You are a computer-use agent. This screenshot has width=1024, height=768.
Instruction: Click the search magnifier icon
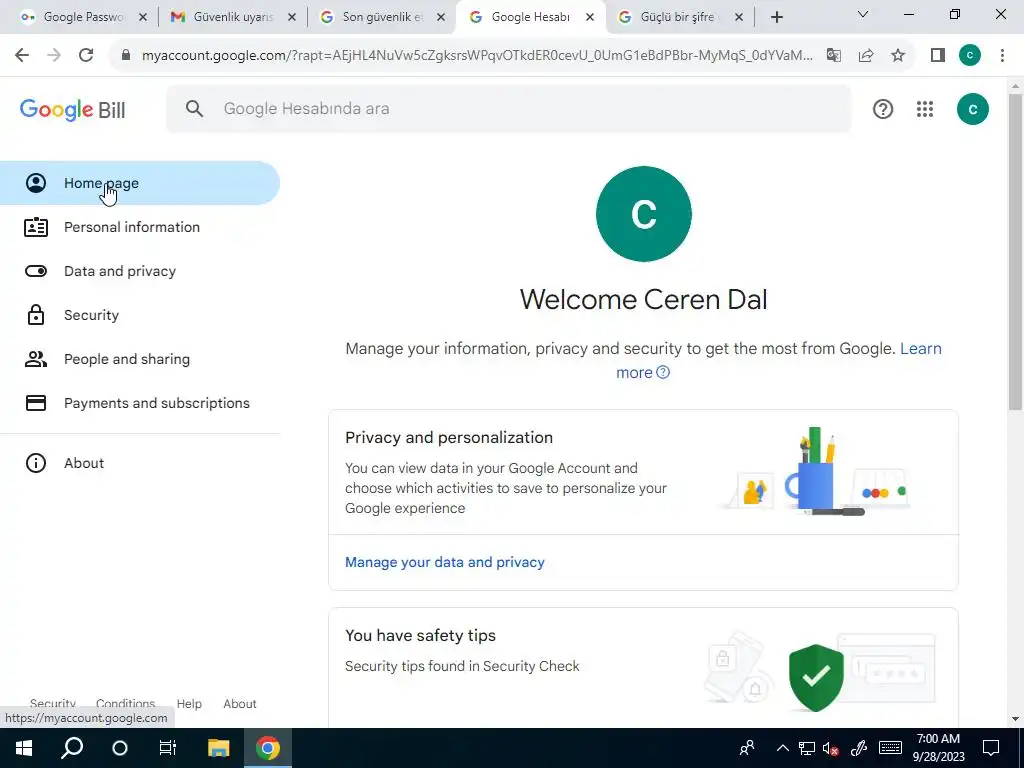(x=194, y=108)
